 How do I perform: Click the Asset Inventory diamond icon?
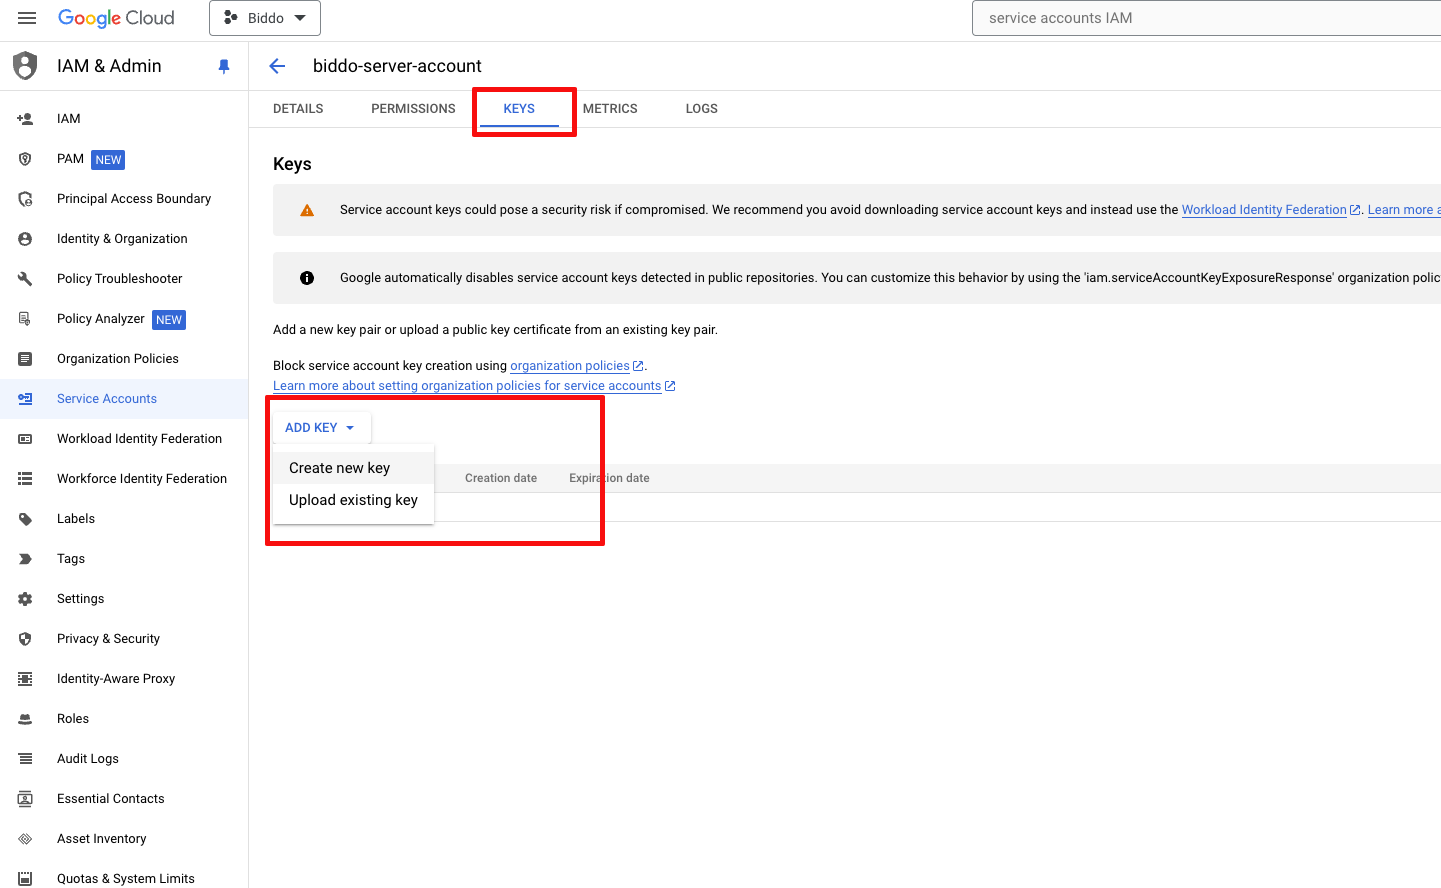[x=25, y=839]
